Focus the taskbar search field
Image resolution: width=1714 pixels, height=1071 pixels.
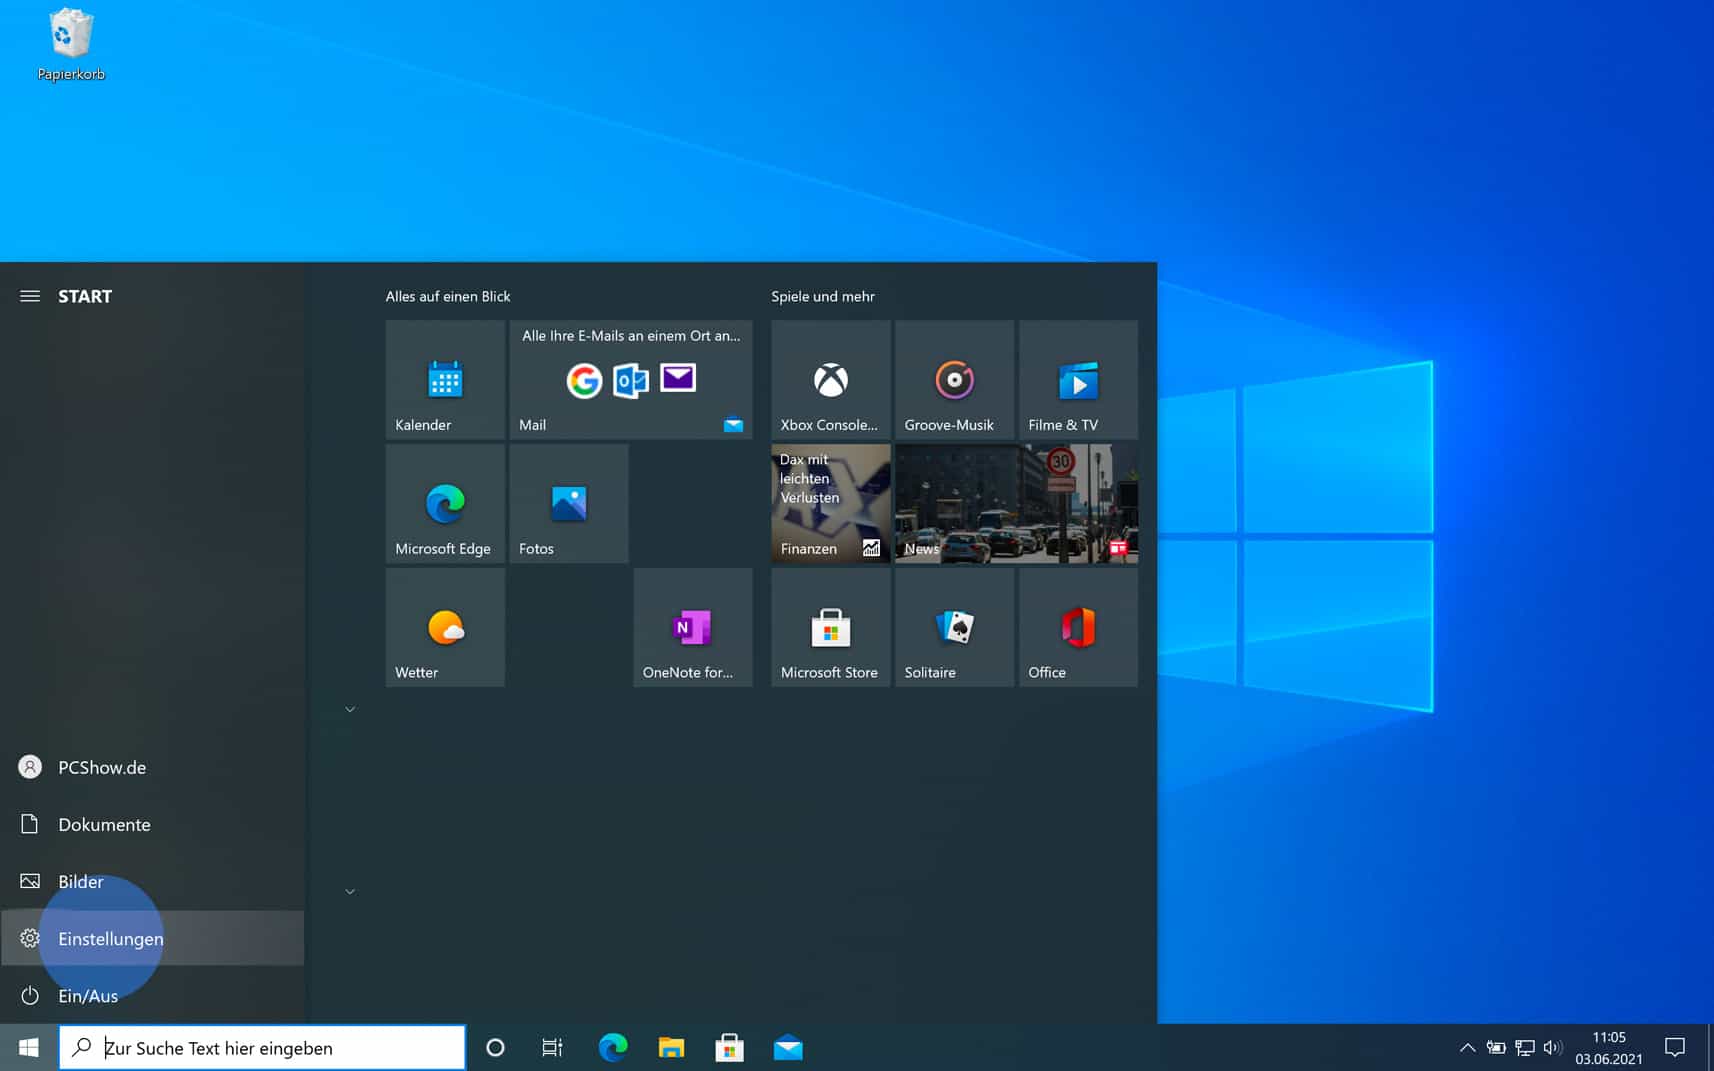(x=262, y=1047)
